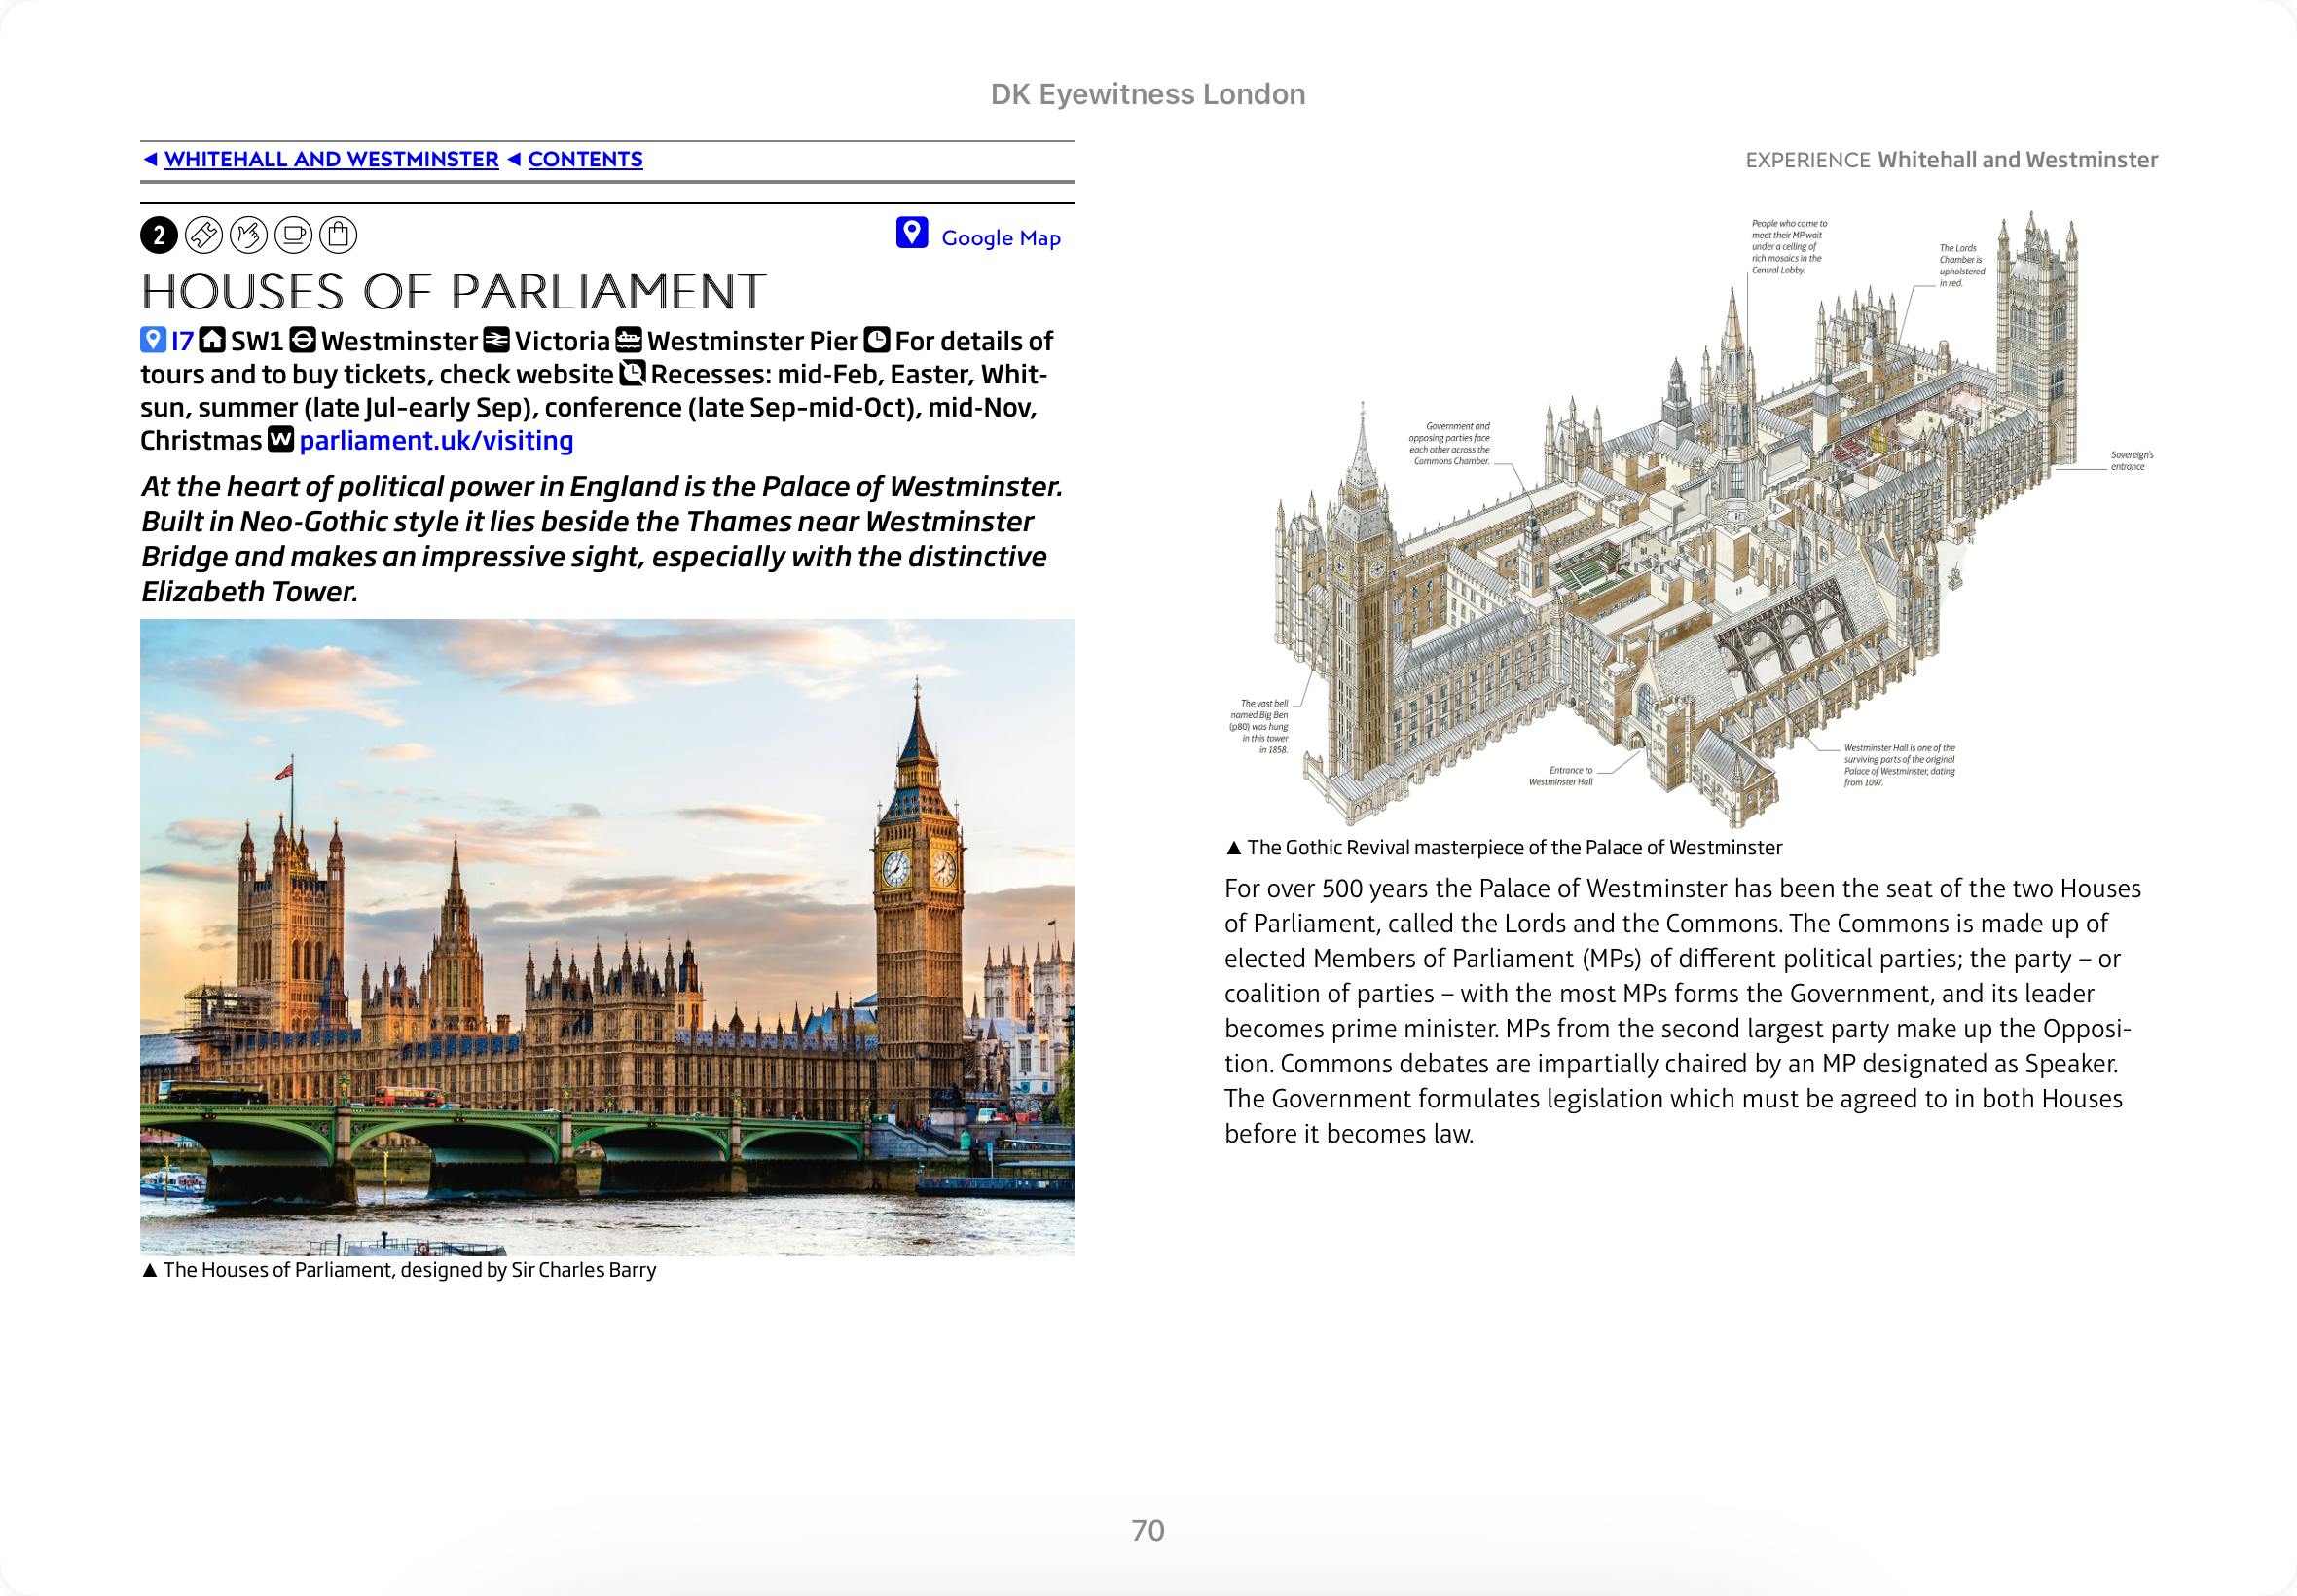Click the blue map pin beside I7
Viewport: 2297px width, 1596px height.
point(152,340)
